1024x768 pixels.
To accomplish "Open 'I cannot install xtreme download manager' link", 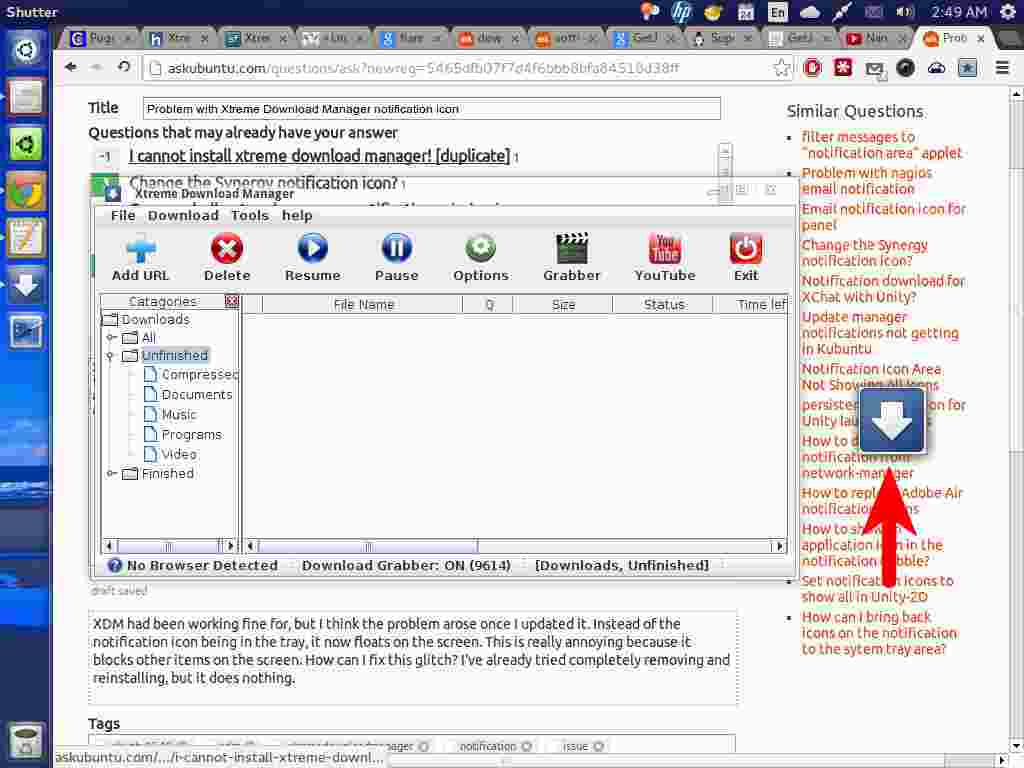I will tap(319, 156).
